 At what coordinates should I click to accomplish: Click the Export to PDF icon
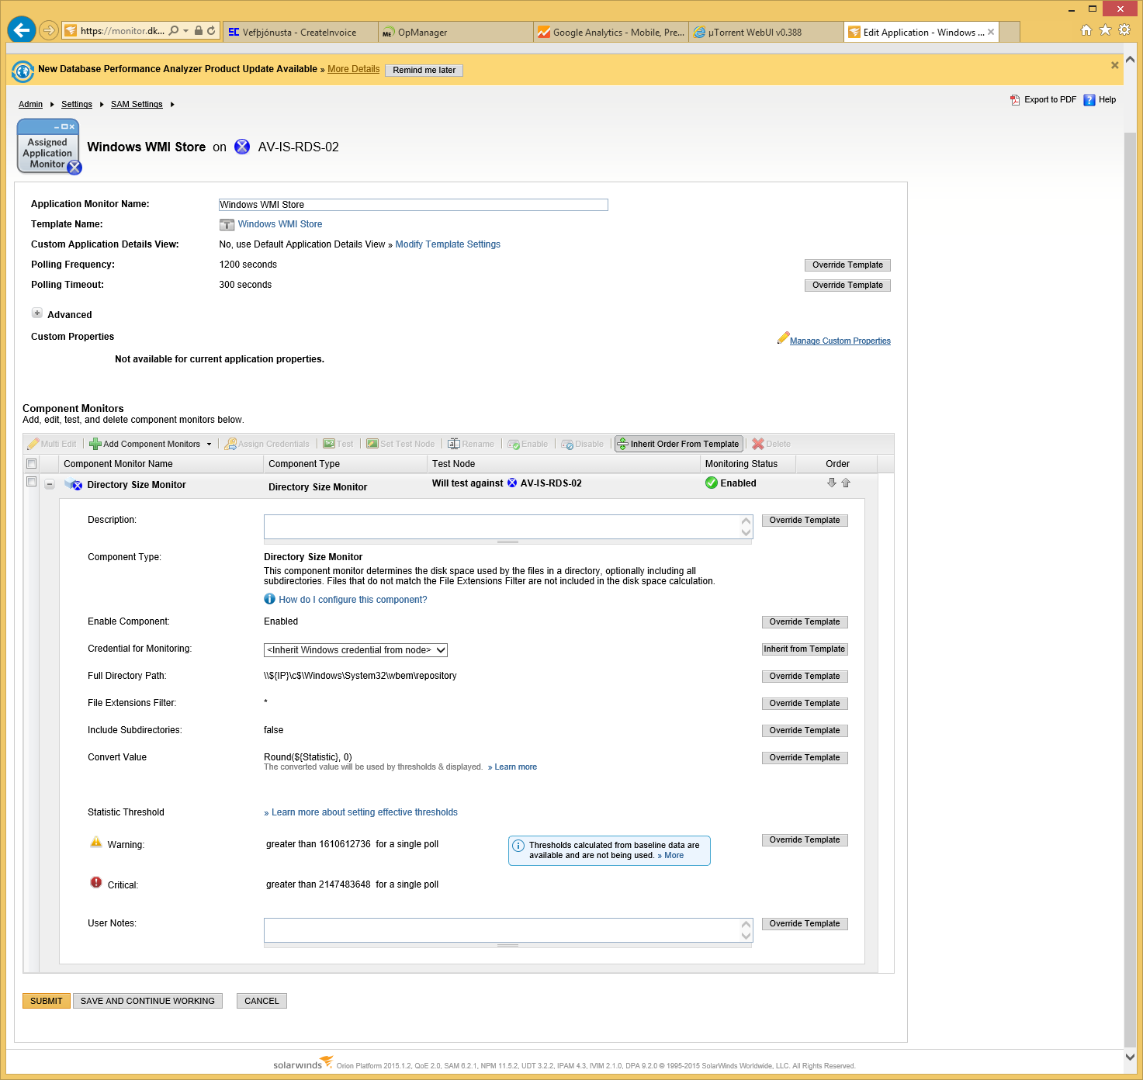1015,100
